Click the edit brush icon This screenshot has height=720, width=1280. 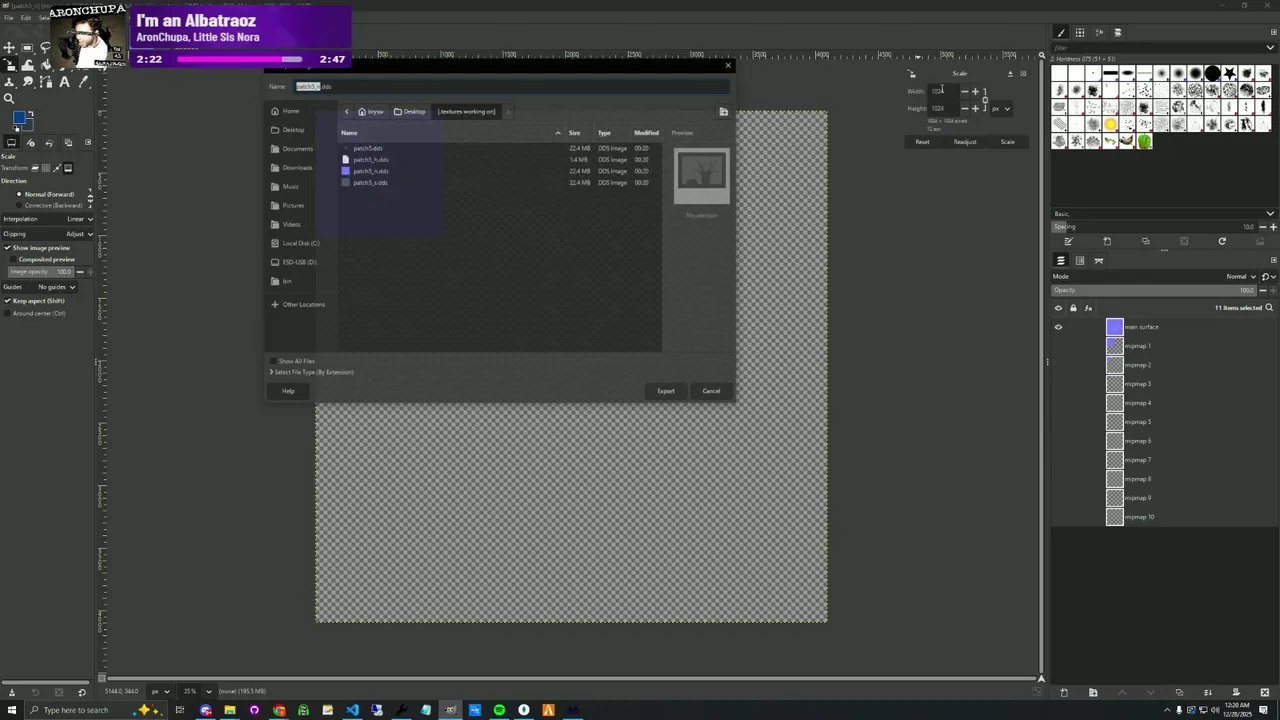[1068, 241]
